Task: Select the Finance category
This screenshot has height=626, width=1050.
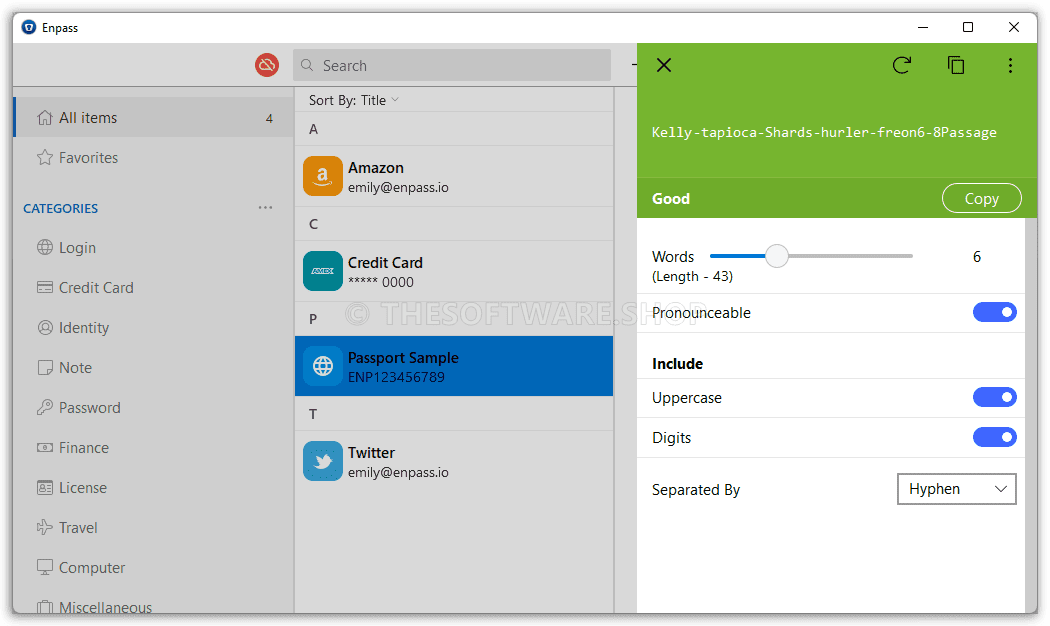Action: (x=153, y=447)
